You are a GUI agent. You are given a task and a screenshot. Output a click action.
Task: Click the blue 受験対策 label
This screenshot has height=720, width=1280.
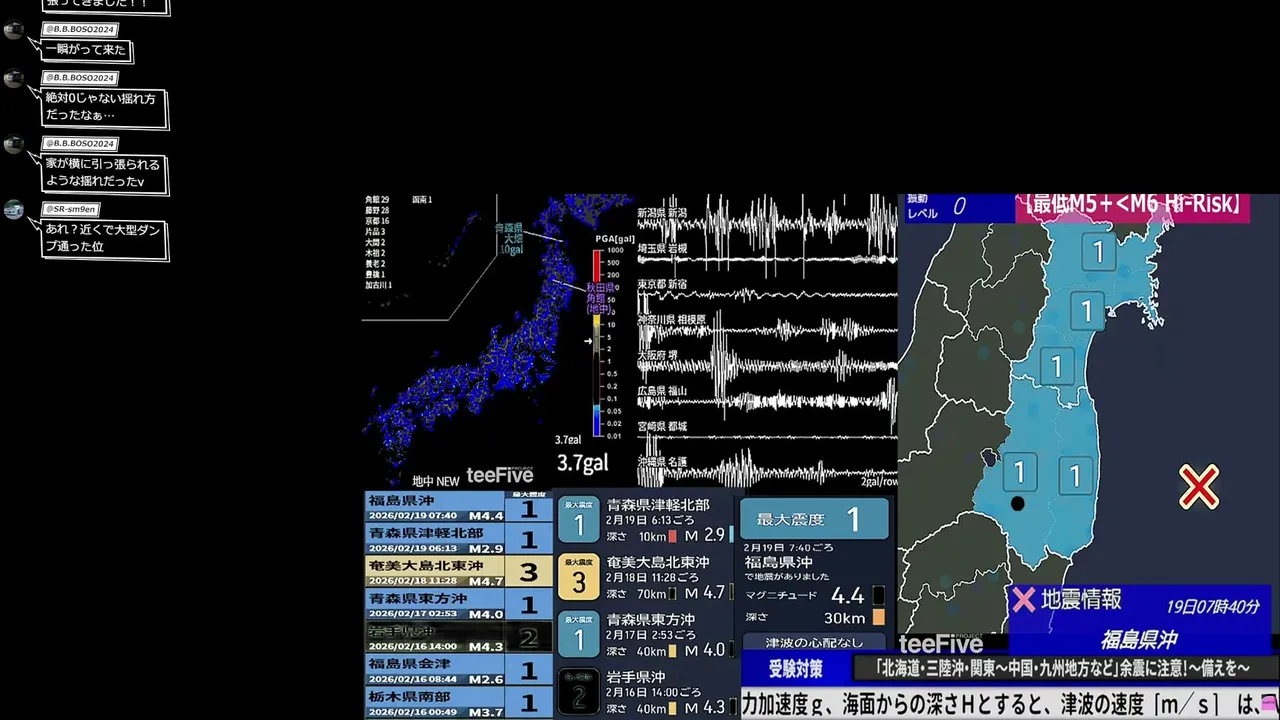795,668
